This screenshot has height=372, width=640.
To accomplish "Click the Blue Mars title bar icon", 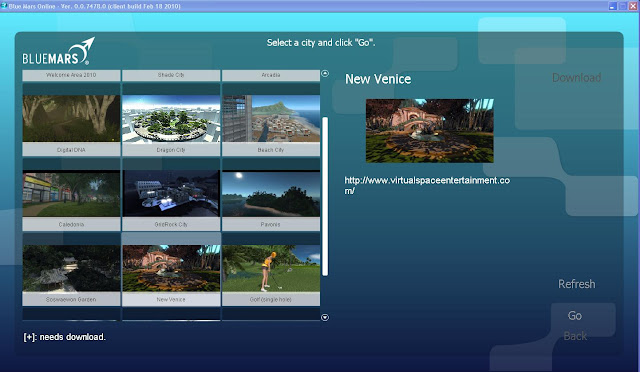I will click(x=4, y=6).
